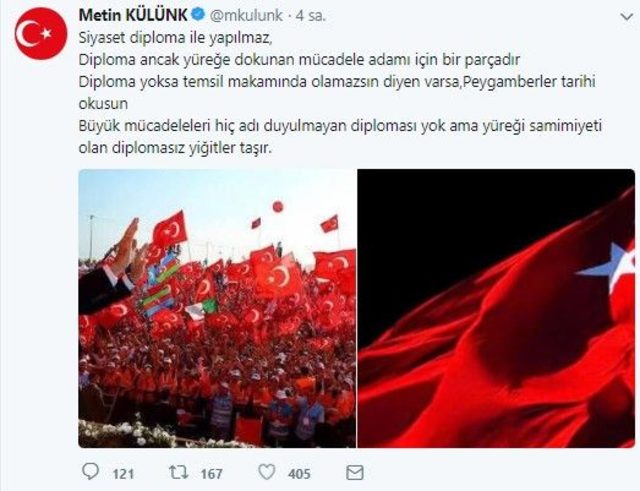Like the tweet with the heart icon
Image resolution: width=640 pixels, height=491 pixels.
coord(267,473)
